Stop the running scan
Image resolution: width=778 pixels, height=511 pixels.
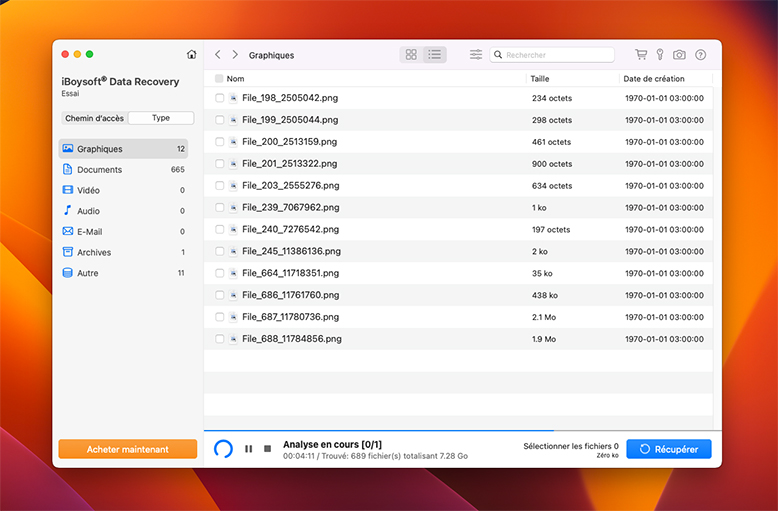[x=267, y=448]
